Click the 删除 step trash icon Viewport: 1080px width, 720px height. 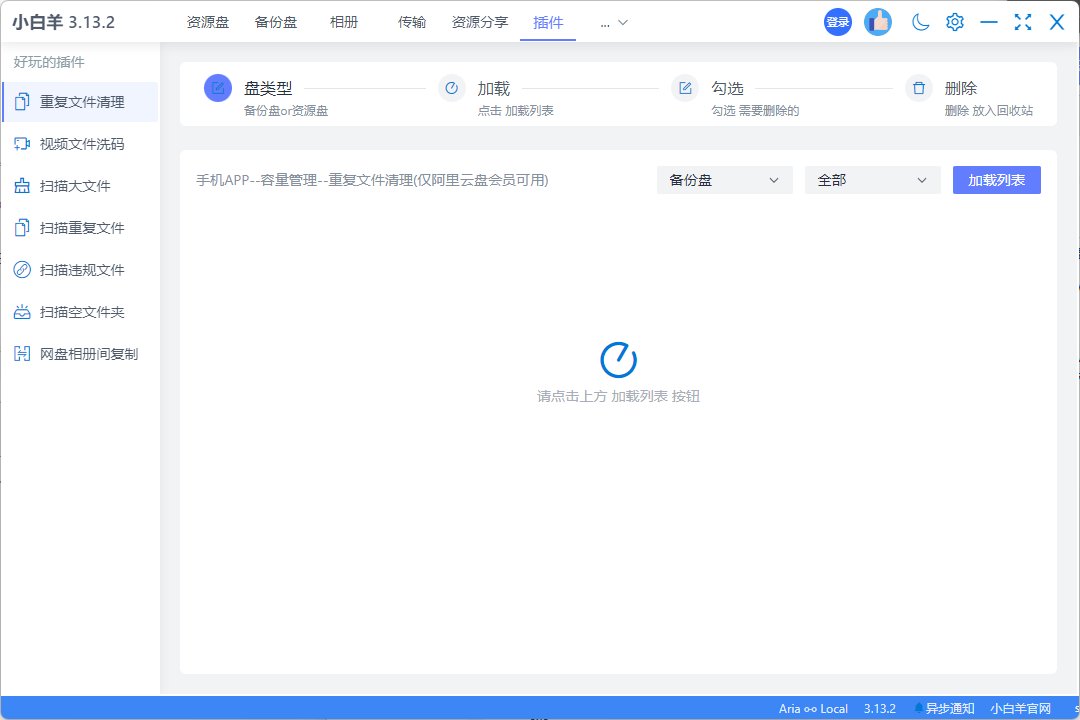click(919, 88)
